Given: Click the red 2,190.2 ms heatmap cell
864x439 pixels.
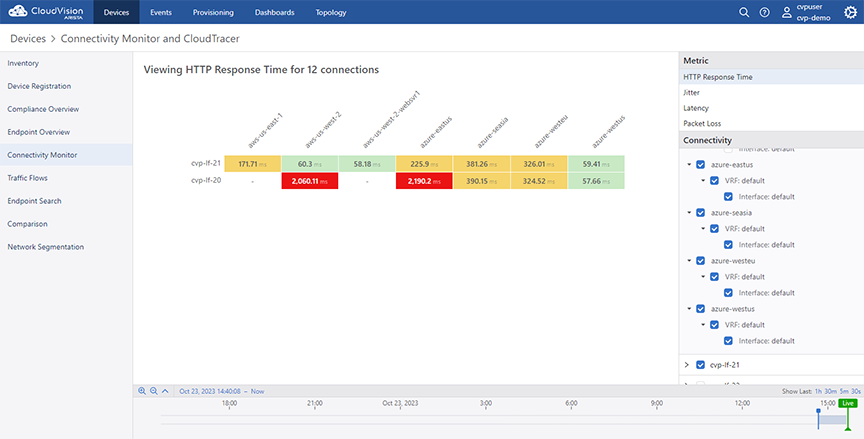Looking at the screenshot, I should (x=424, y=181).
